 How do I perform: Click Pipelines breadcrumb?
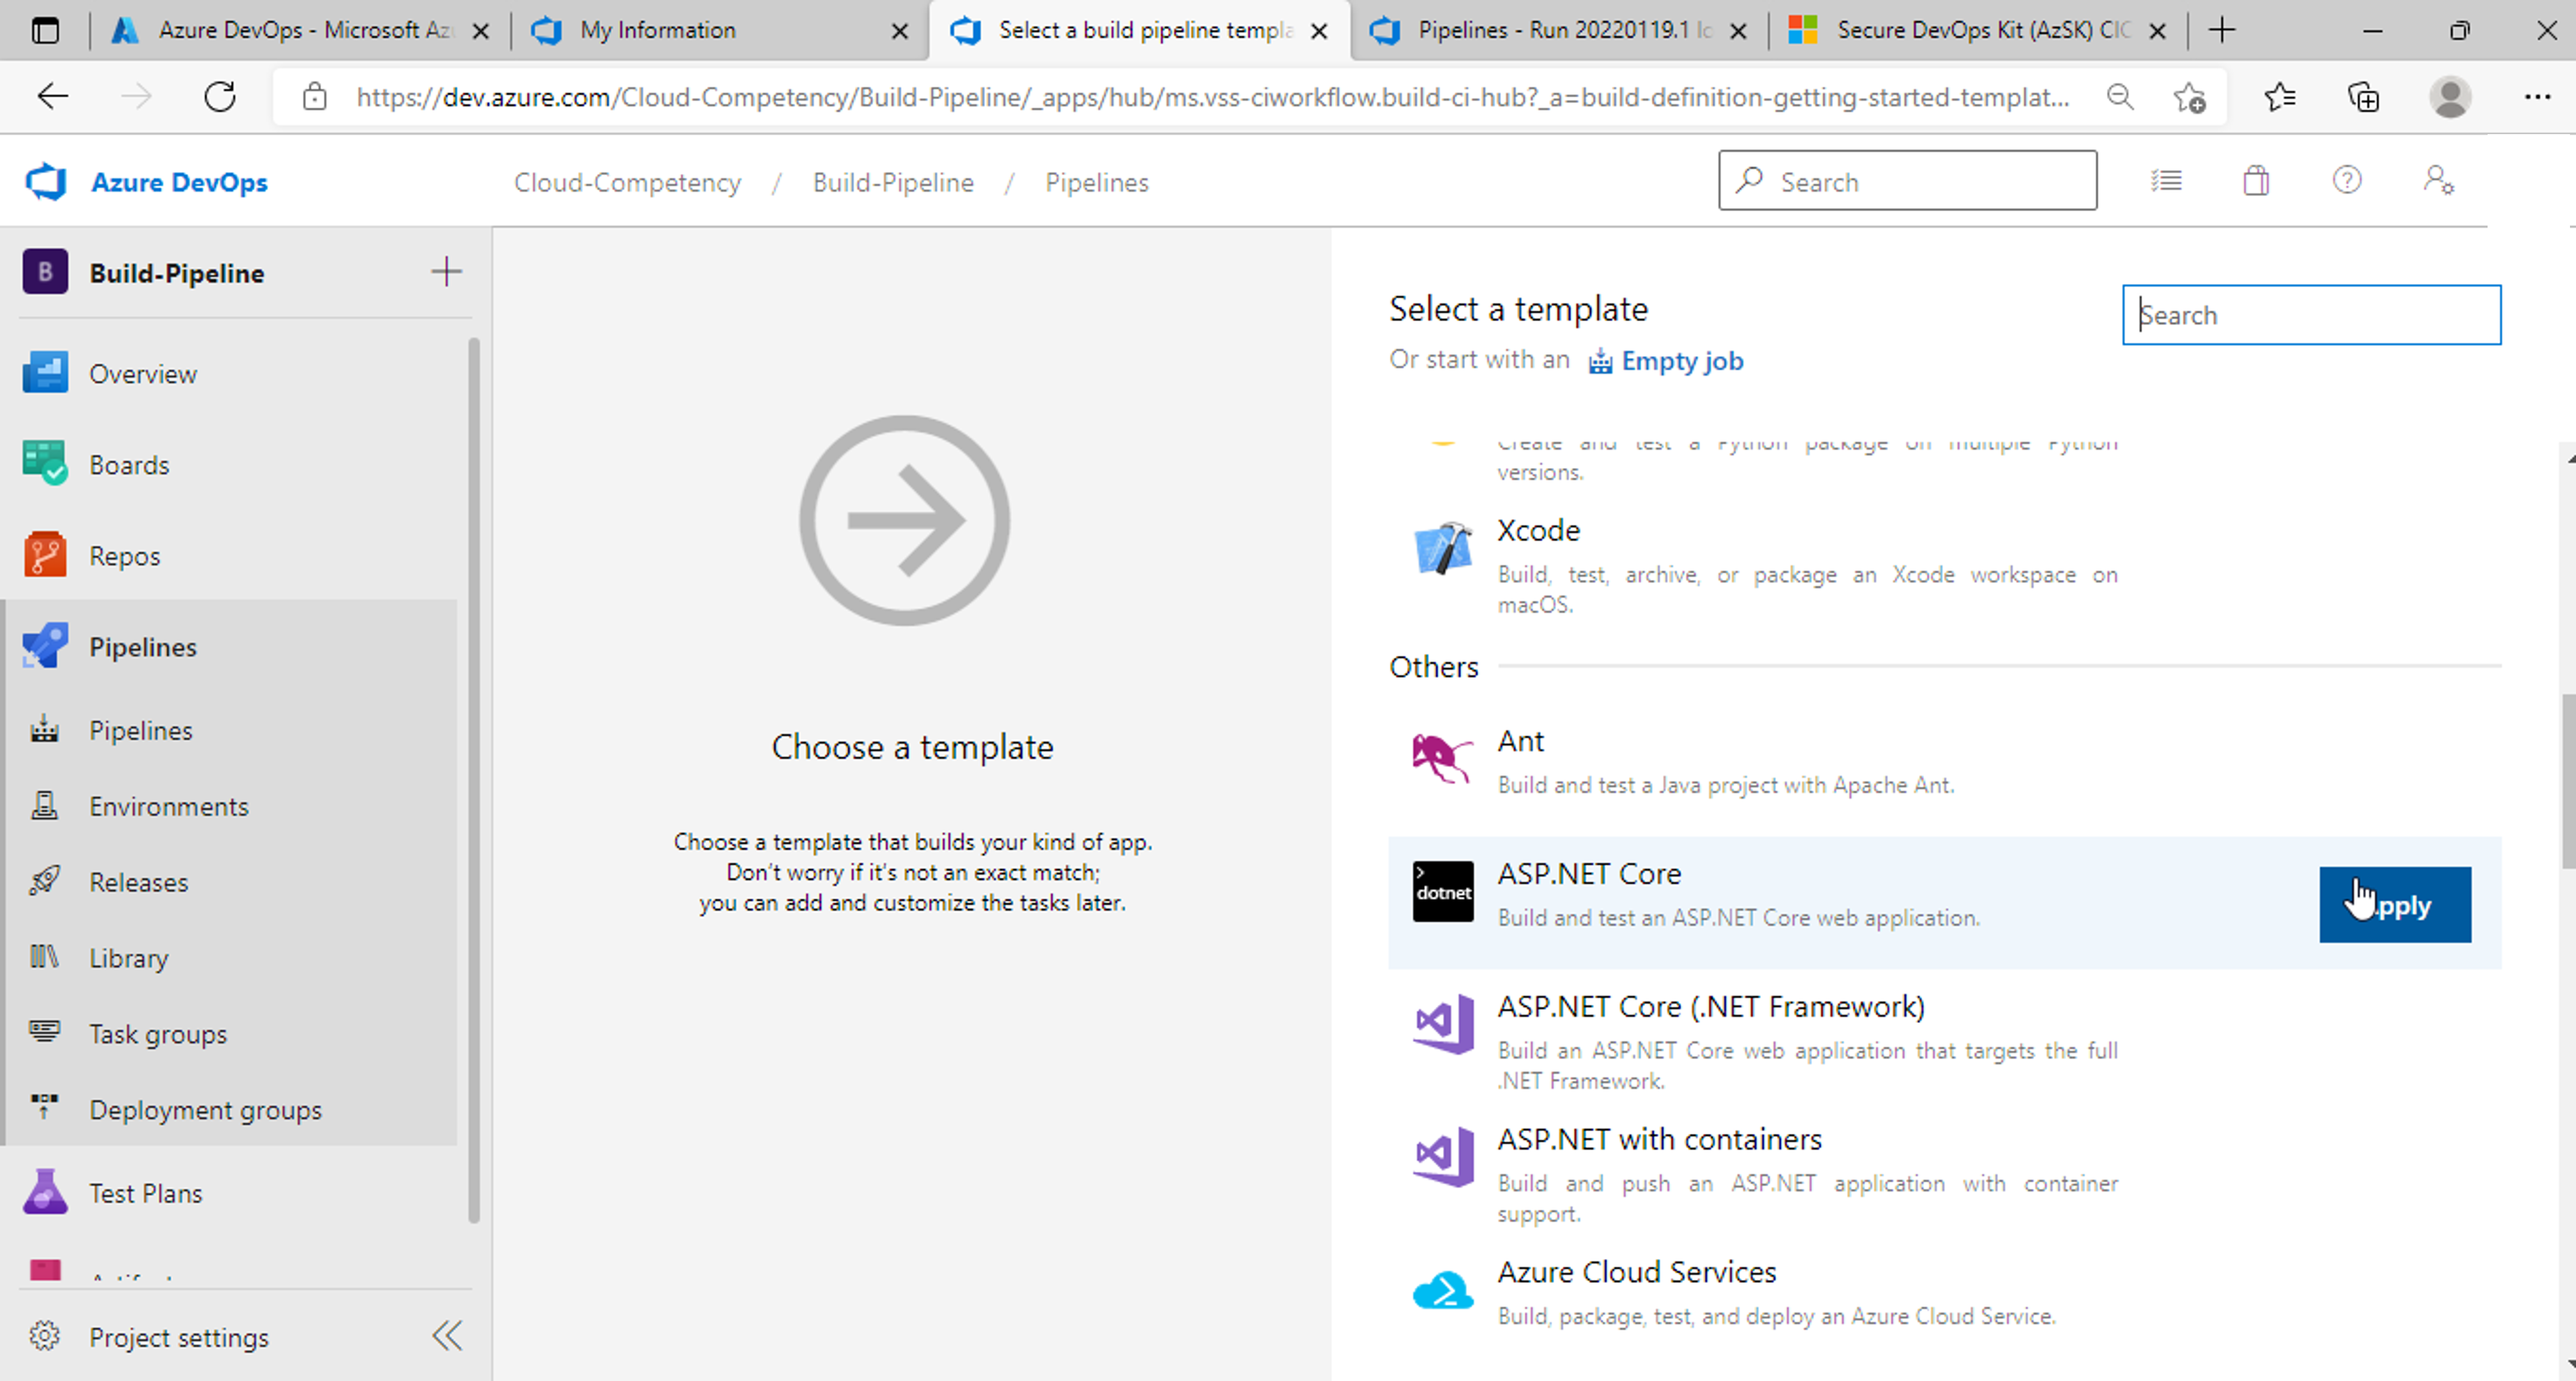(x=1097, y=182)
